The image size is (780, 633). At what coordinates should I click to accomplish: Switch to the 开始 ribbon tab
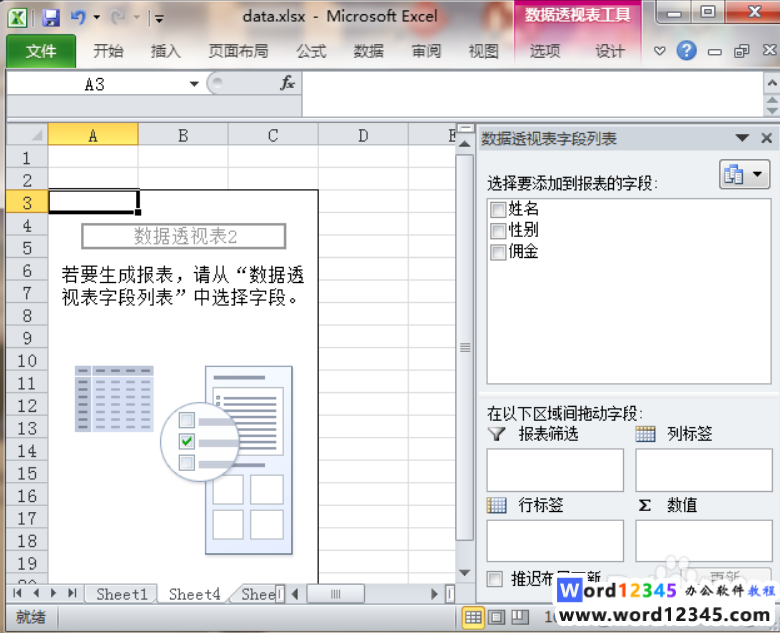point(108,51)
